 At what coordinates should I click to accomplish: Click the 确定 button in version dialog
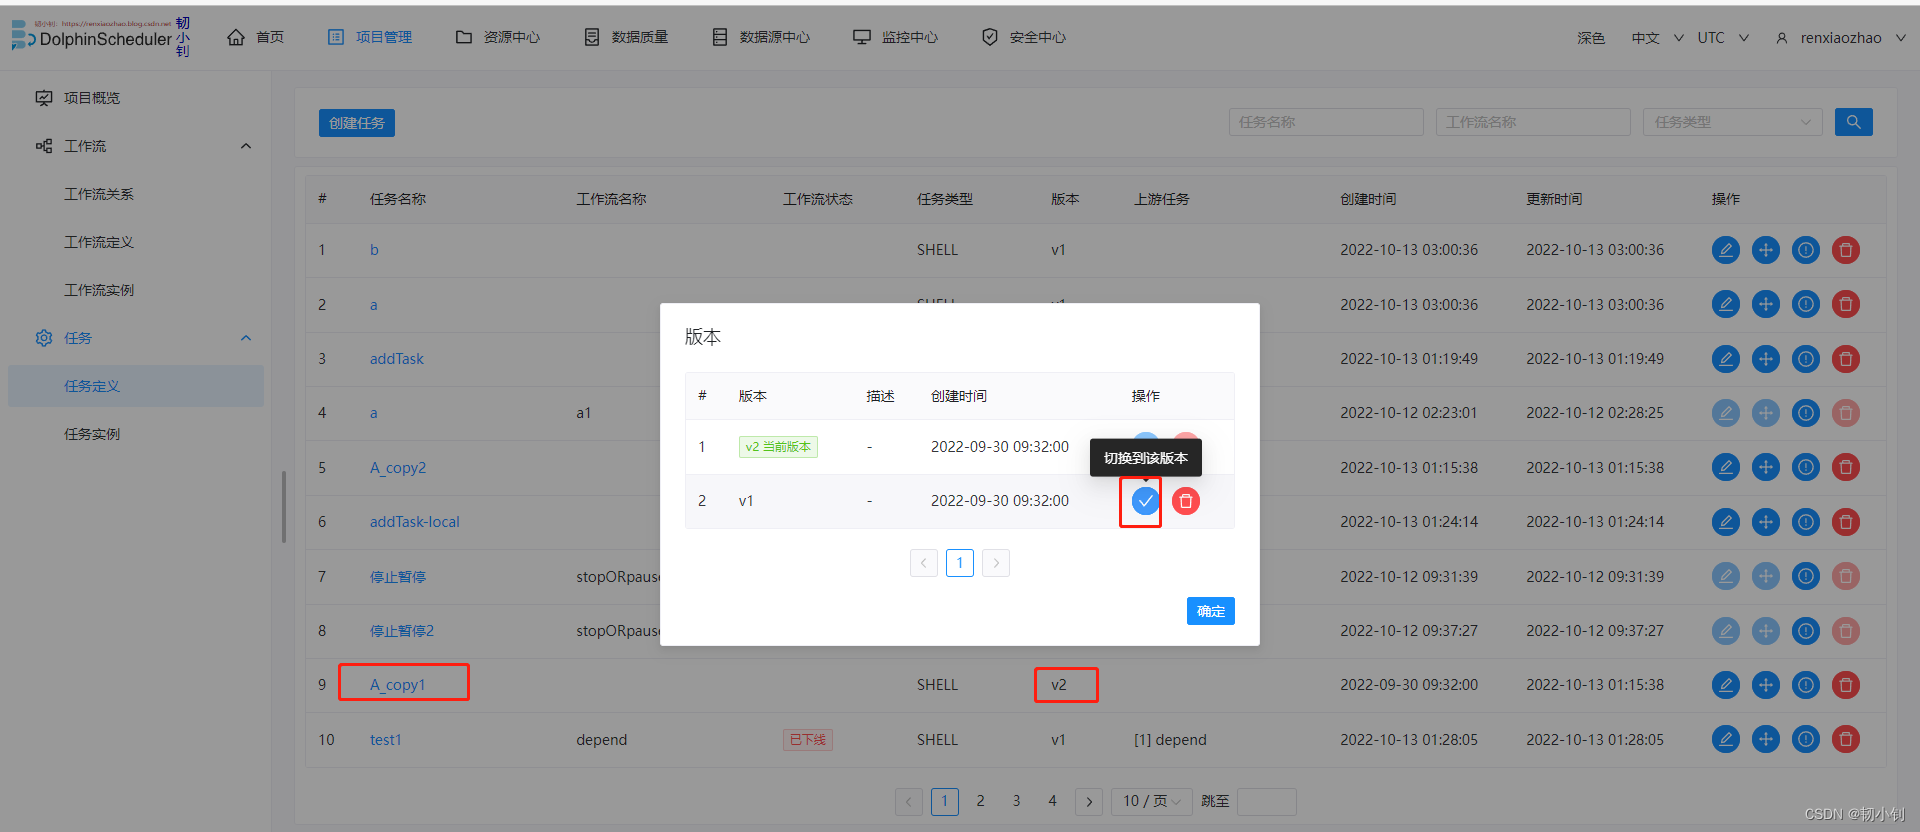tap(1211, 611)
